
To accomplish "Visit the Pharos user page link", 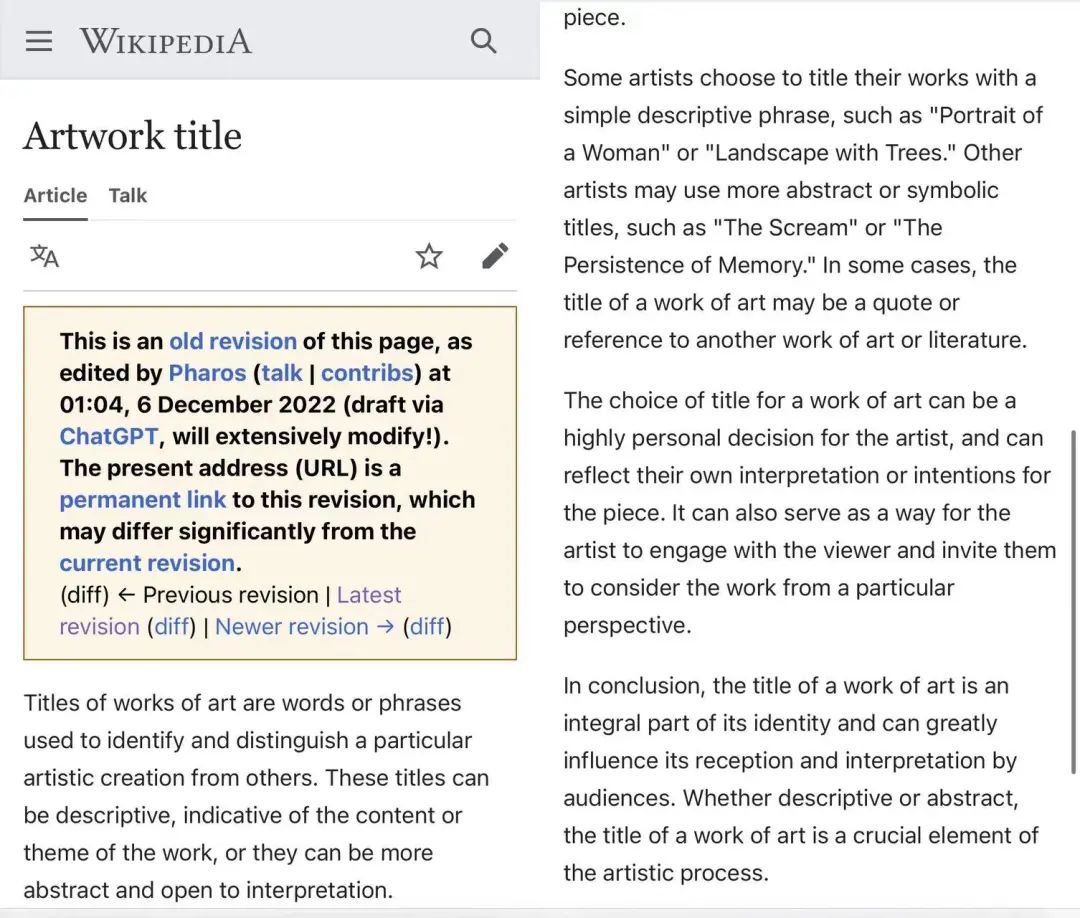I will (207, 373).
